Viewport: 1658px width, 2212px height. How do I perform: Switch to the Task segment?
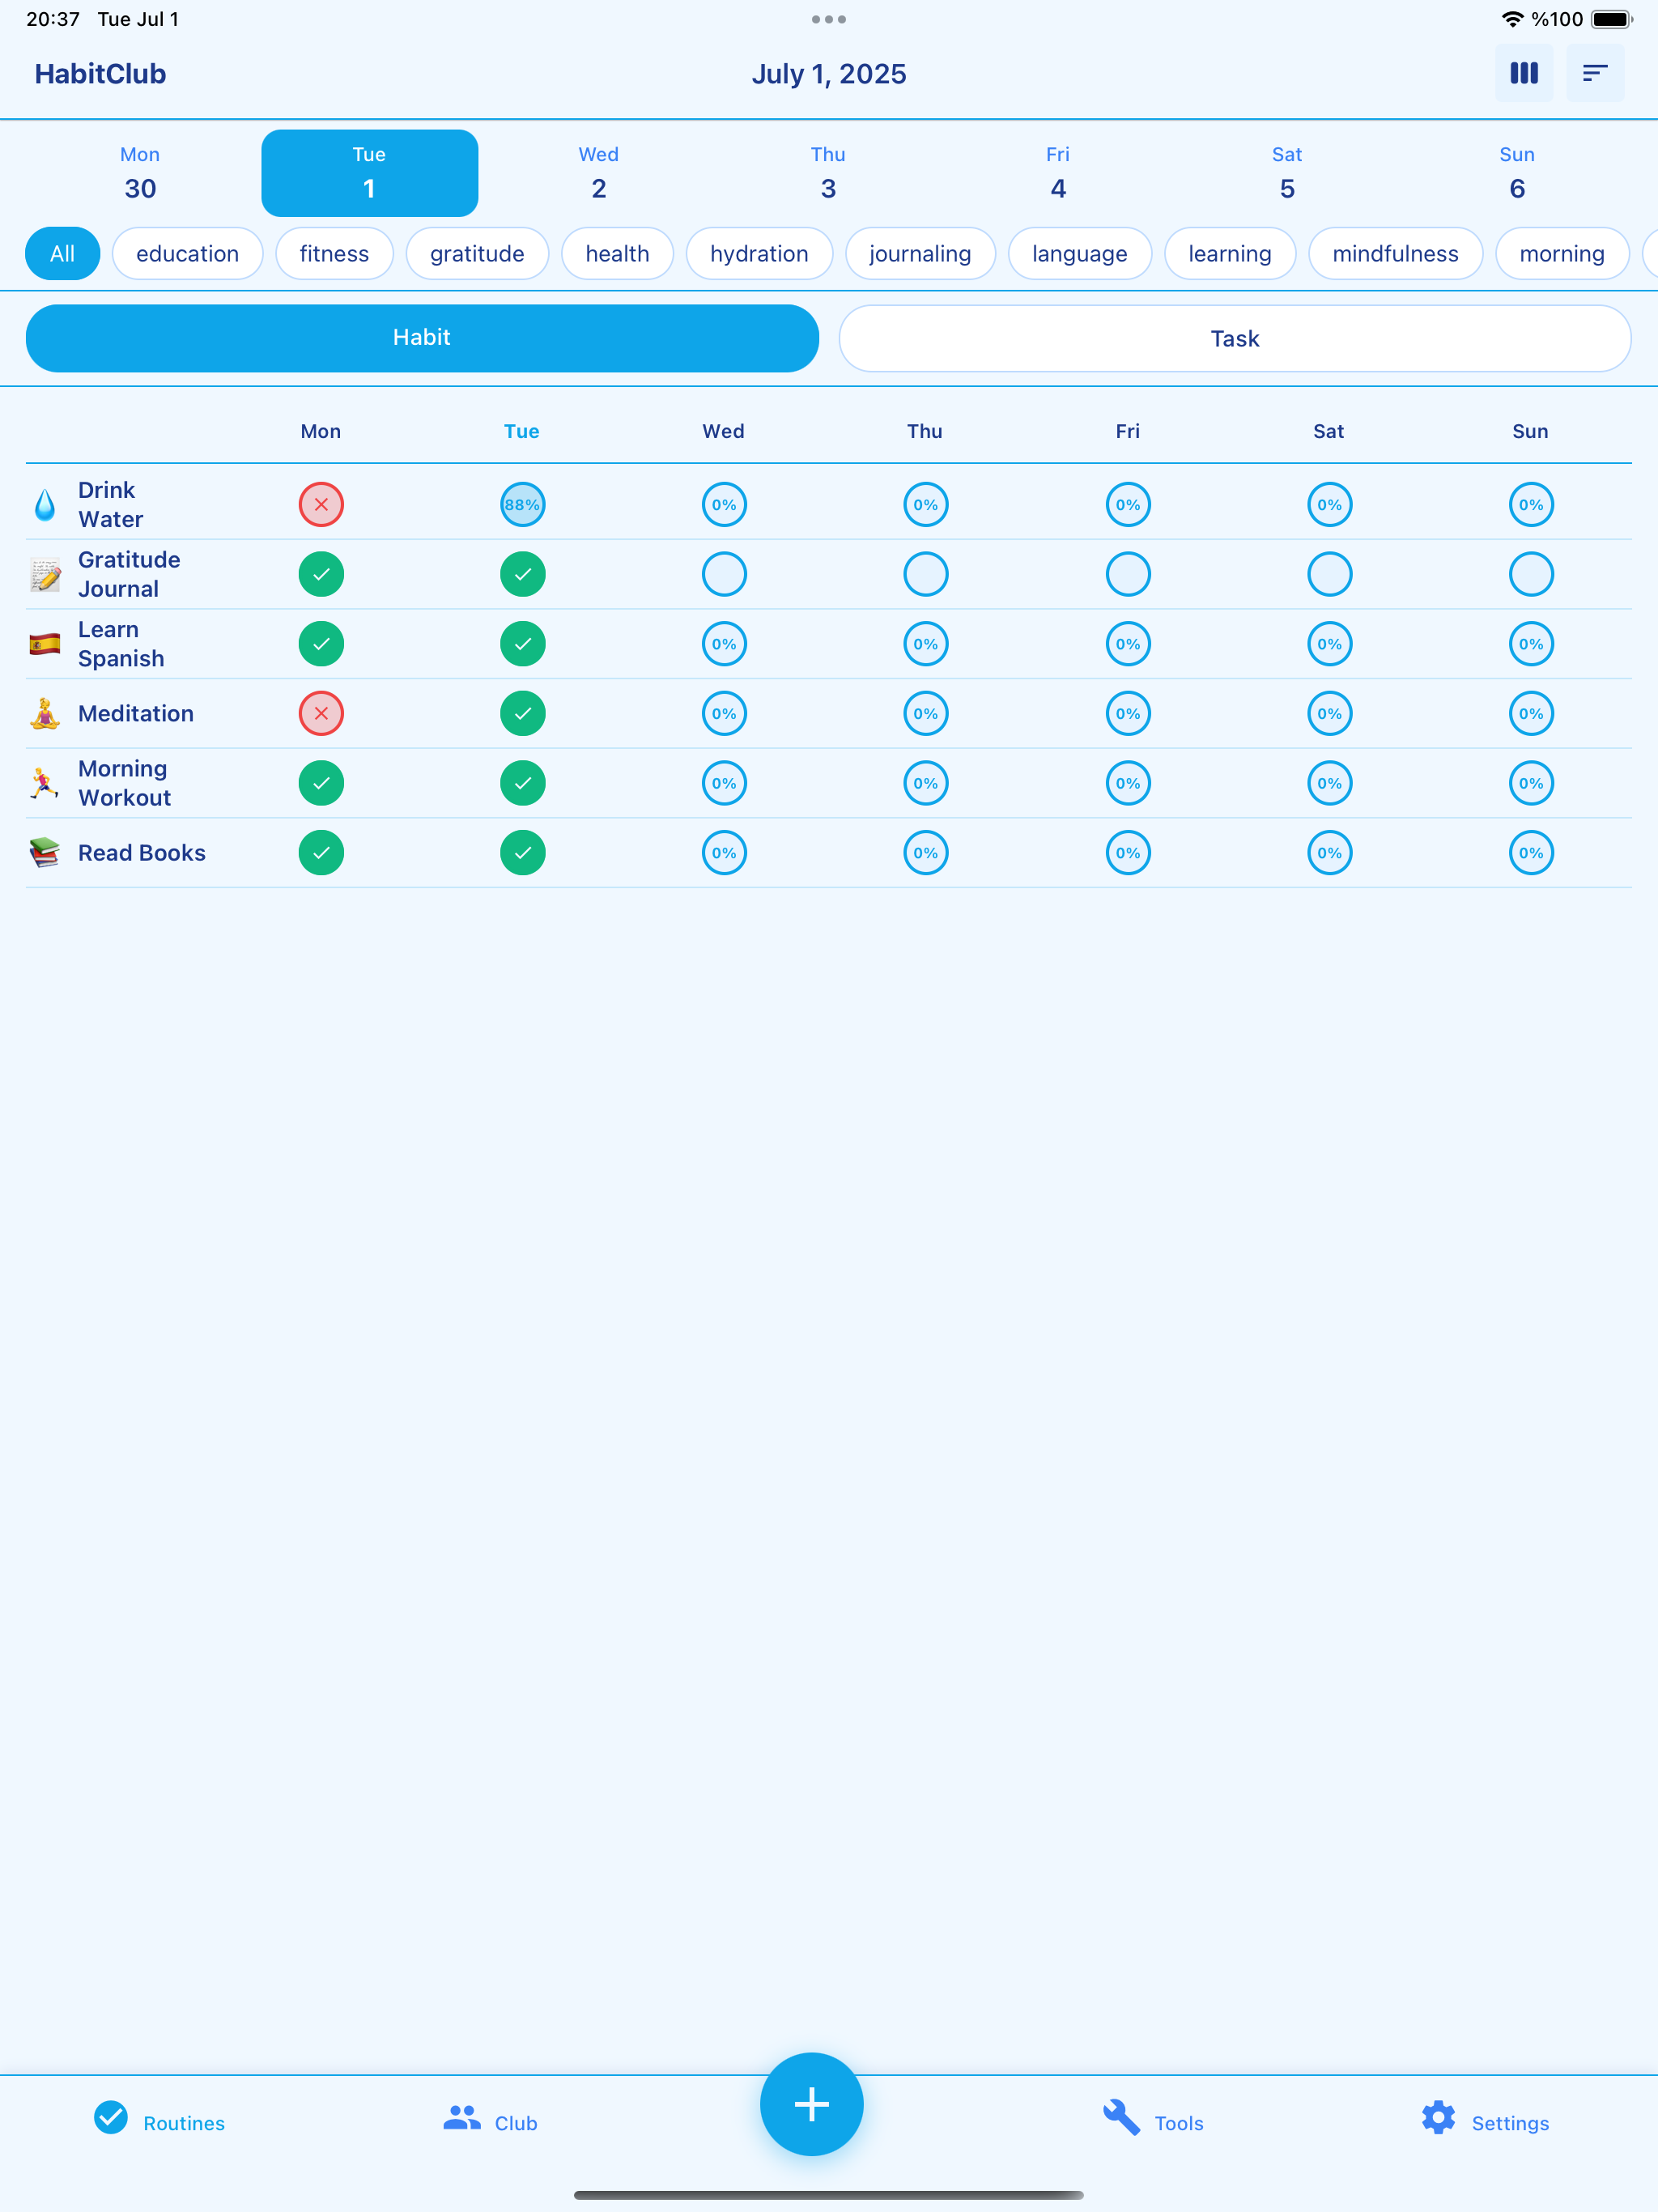(x=1235, y=339)
